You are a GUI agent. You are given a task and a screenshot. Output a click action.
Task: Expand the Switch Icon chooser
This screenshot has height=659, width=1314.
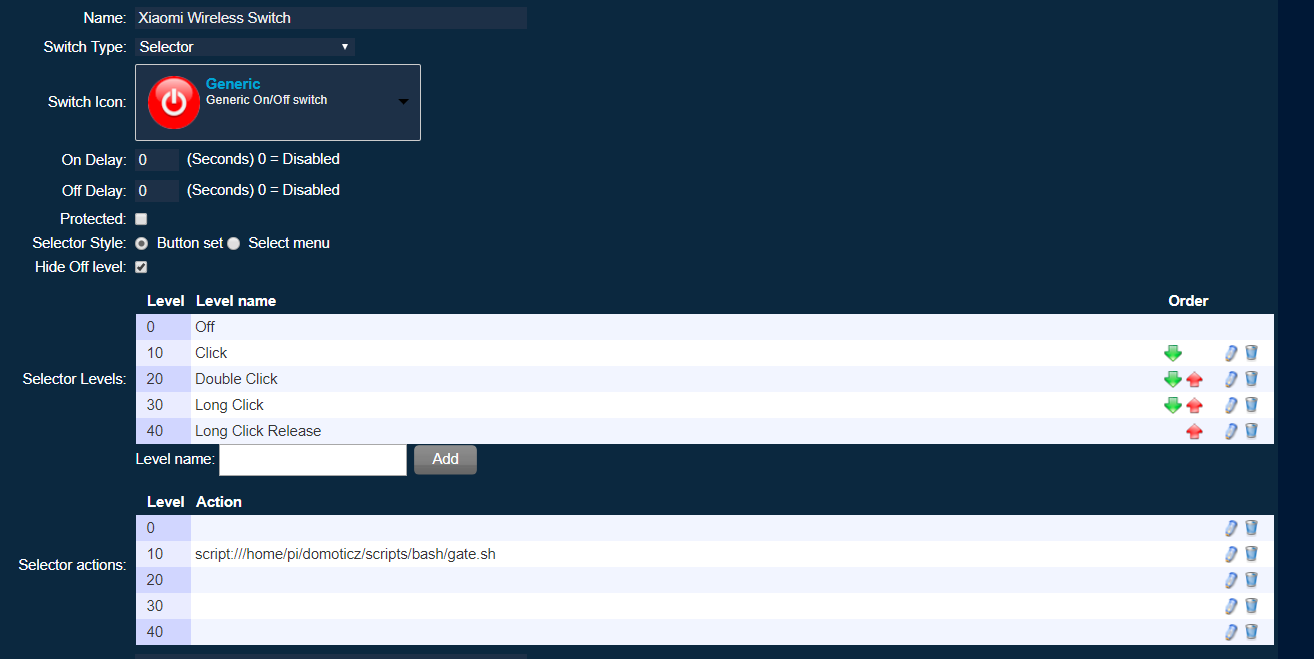pyautogui.click(x=278, y=103)
